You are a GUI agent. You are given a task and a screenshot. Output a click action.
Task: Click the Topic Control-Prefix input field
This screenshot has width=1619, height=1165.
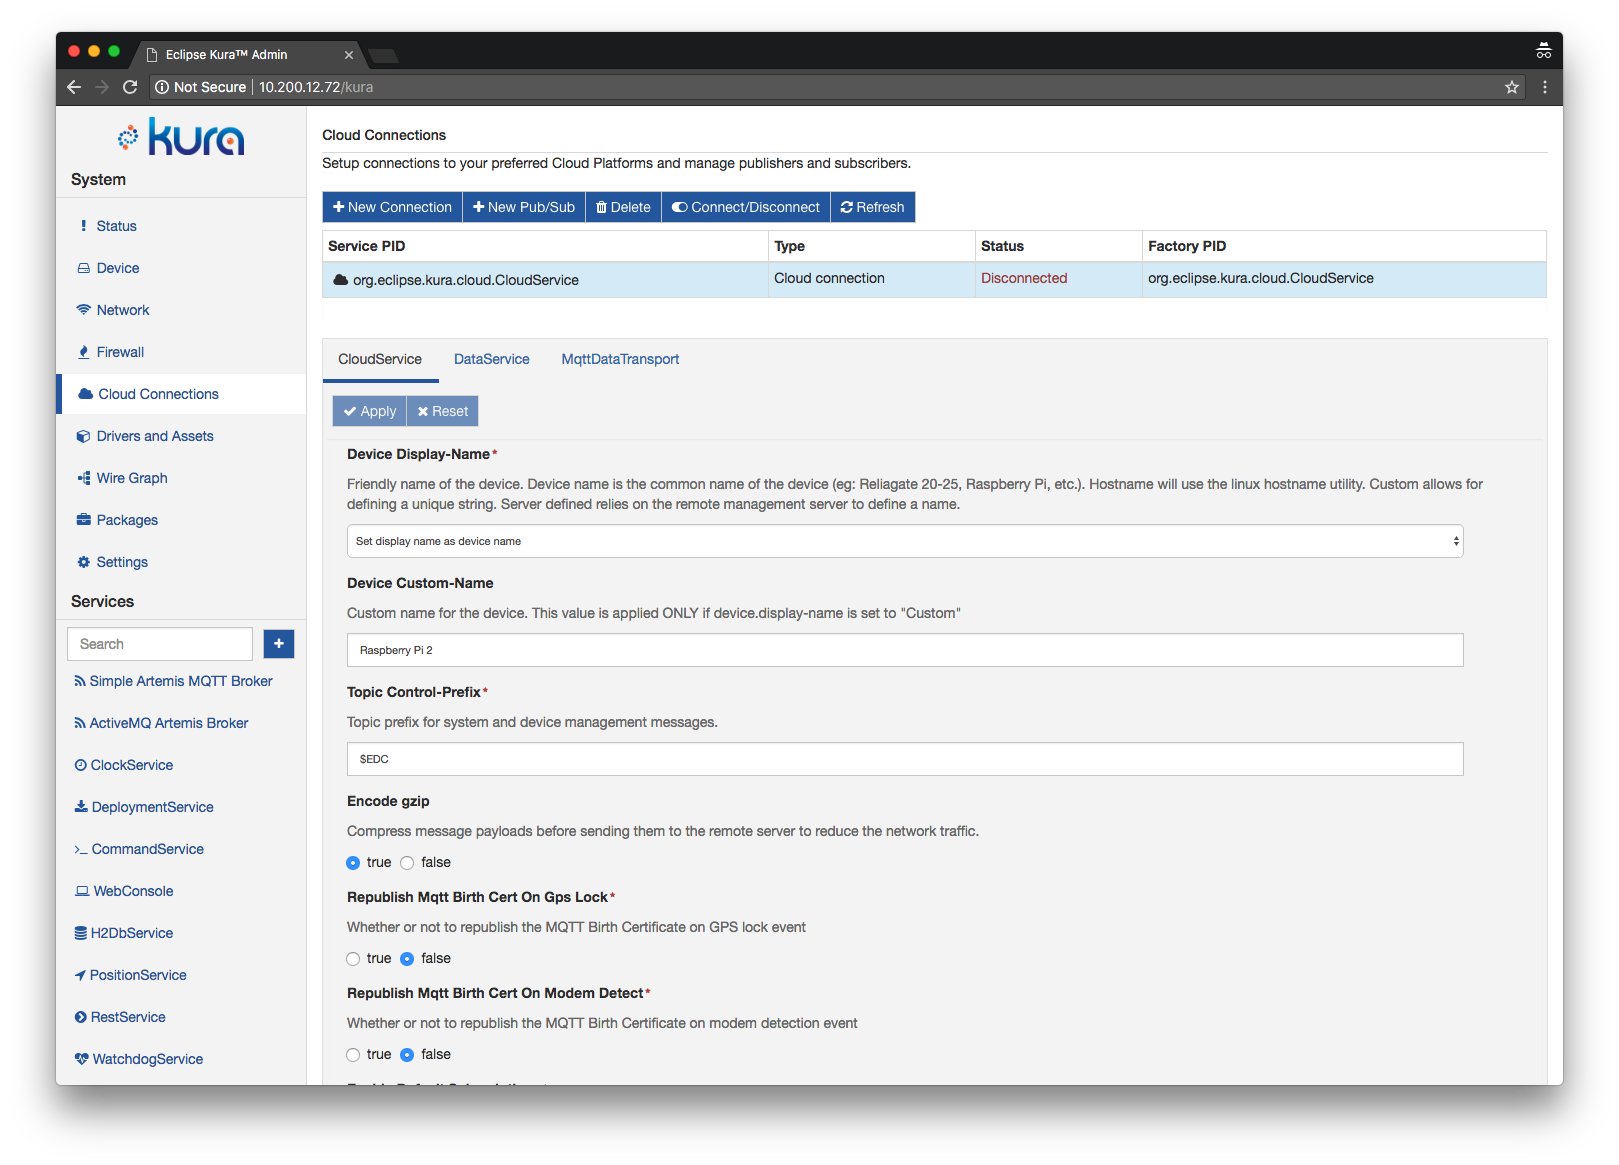click(905, 759)
